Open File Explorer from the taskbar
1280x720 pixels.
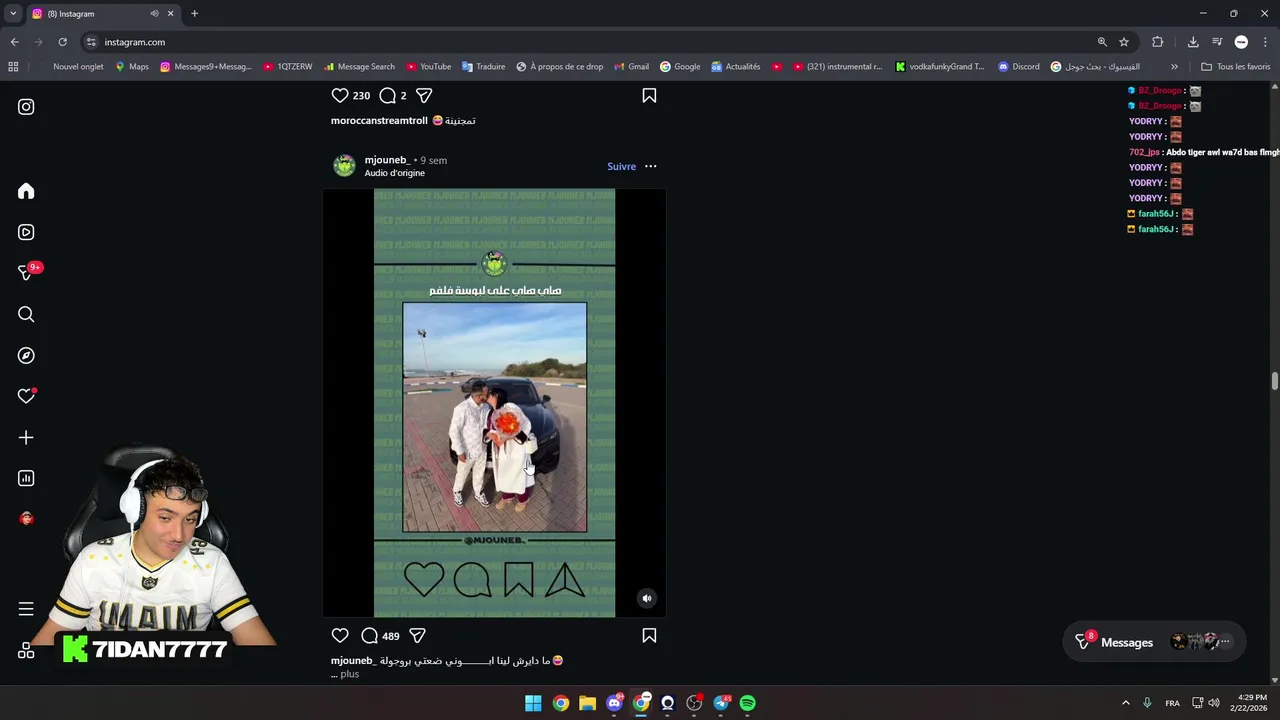(587, 703)
